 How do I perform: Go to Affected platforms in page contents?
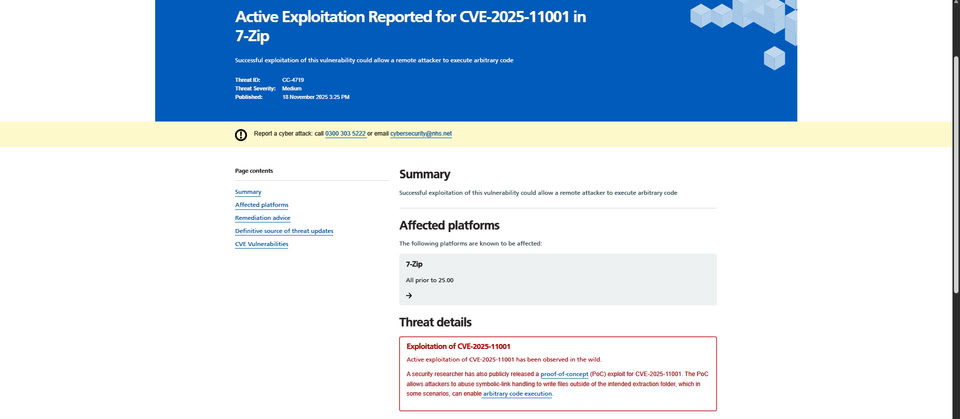261,205
